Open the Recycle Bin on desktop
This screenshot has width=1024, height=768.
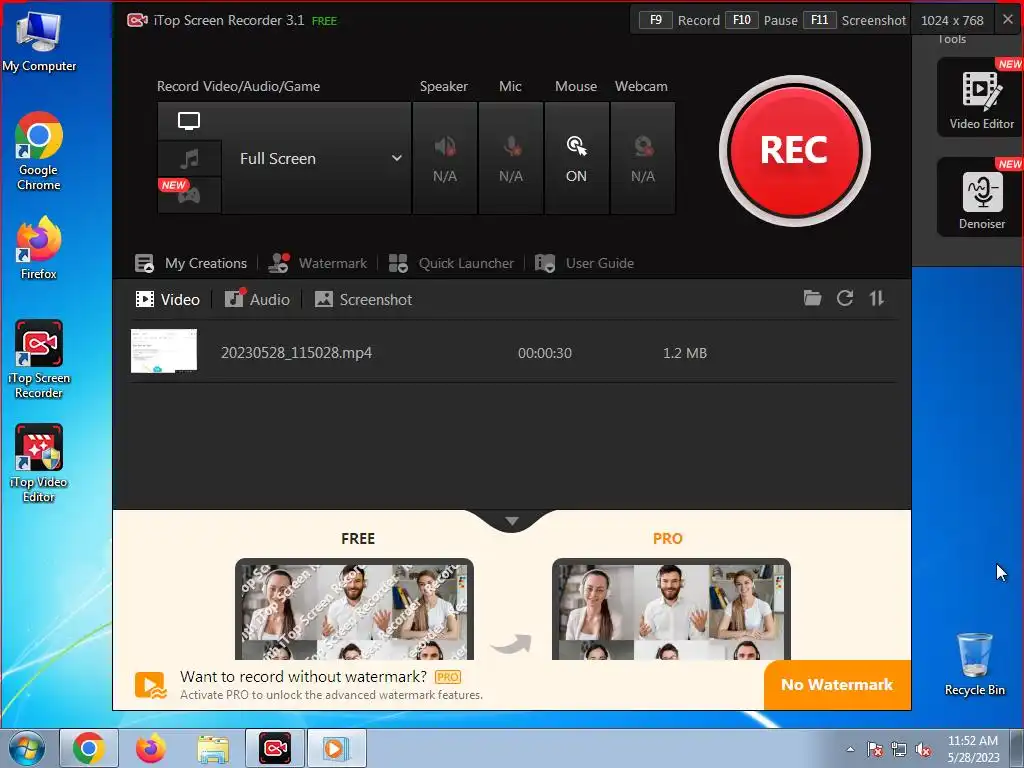click(974, 664)
